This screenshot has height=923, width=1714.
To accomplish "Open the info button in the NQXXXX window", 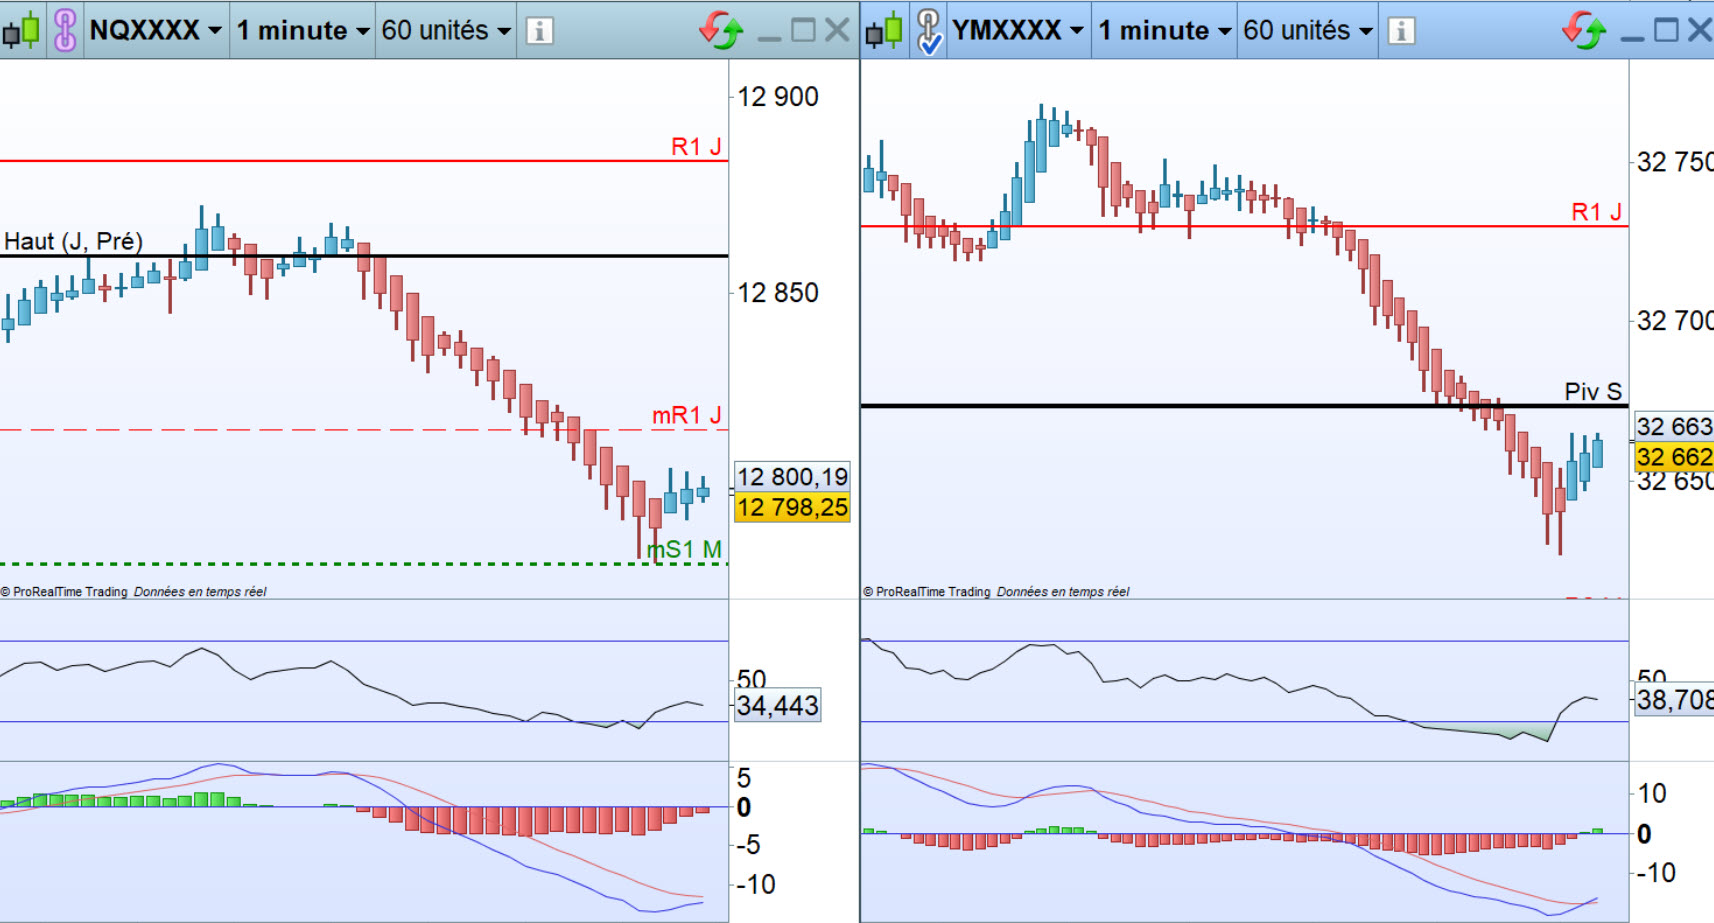I will 540,31.
